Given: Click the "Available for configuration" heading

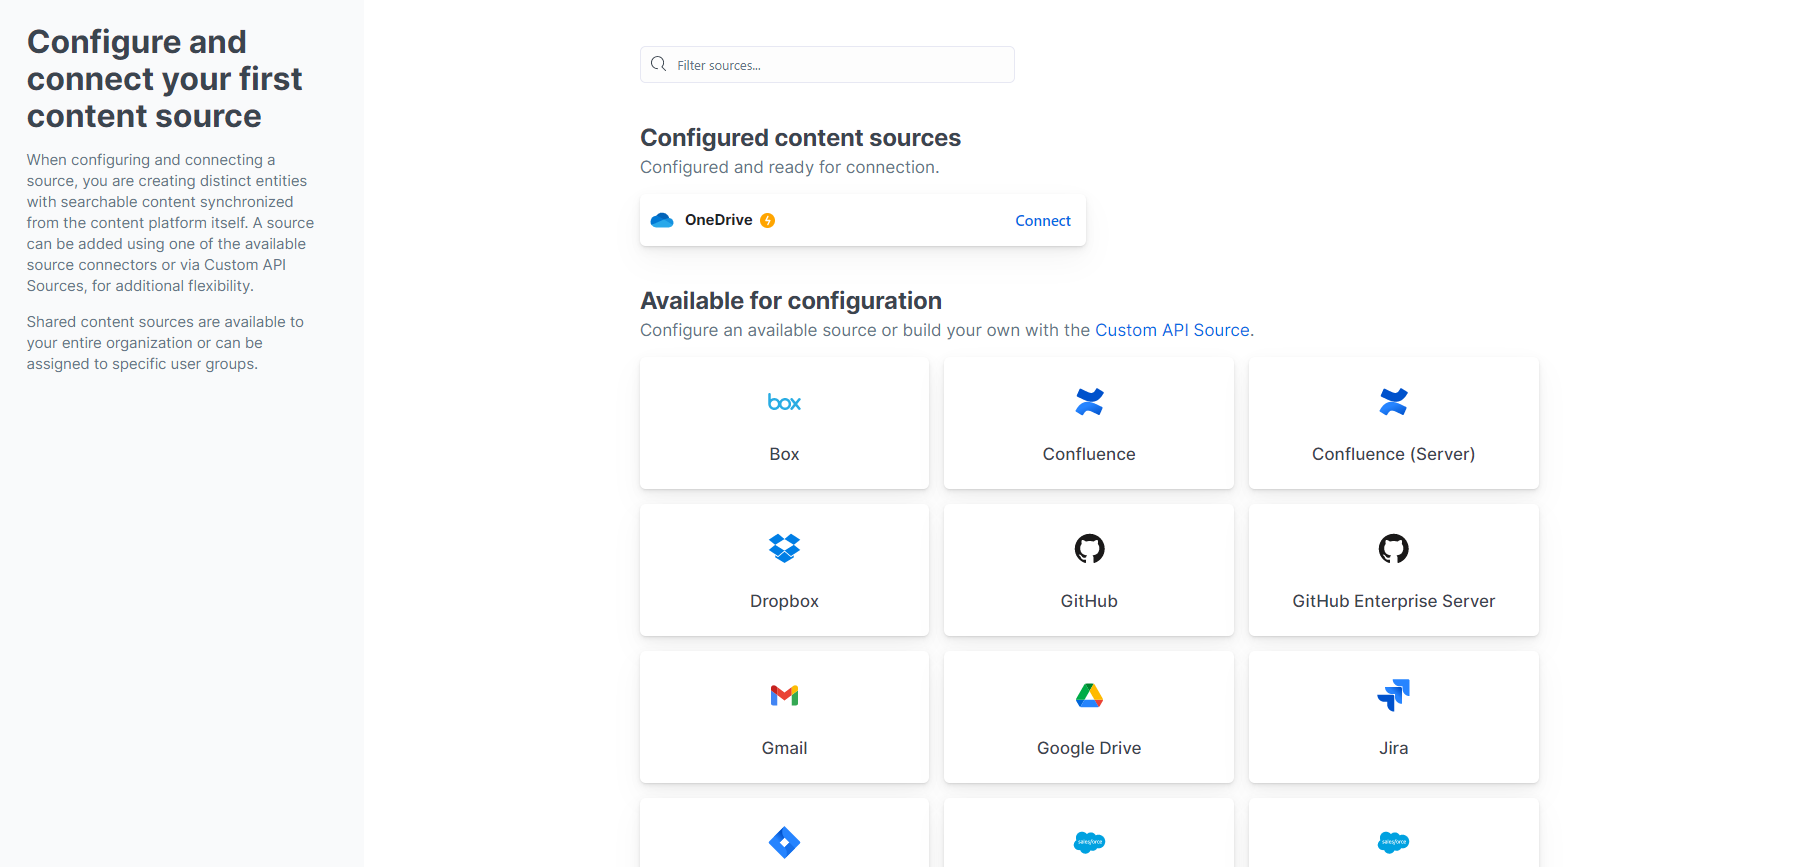Looking at the screenshot, I should (x=791, y=301).
